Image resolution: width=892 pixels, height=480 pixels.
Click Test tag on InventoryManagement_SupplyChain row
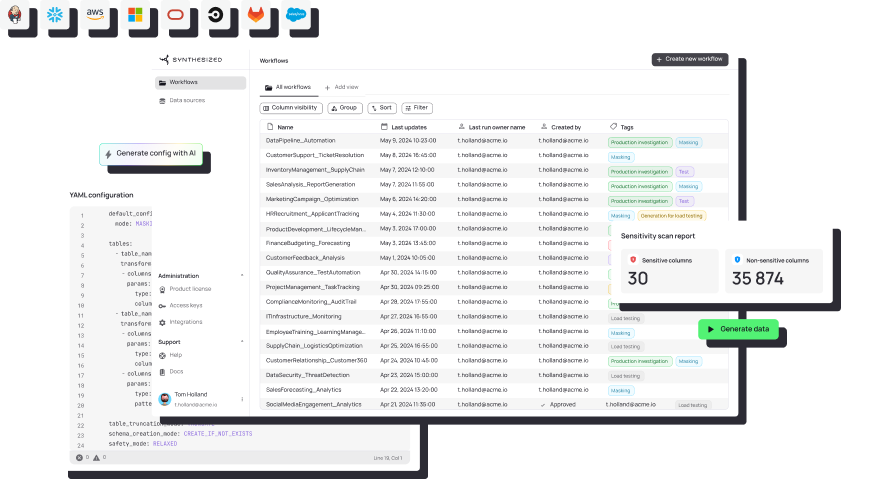click(x=684, y=172)
